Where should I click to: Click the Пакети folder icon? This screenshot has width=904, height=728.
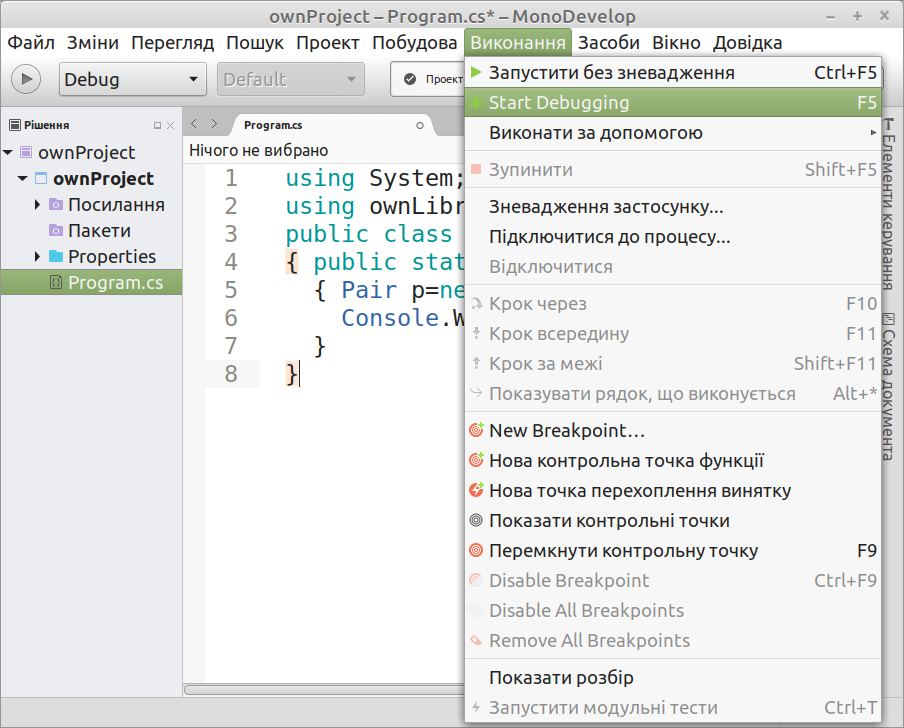(56, 230)
